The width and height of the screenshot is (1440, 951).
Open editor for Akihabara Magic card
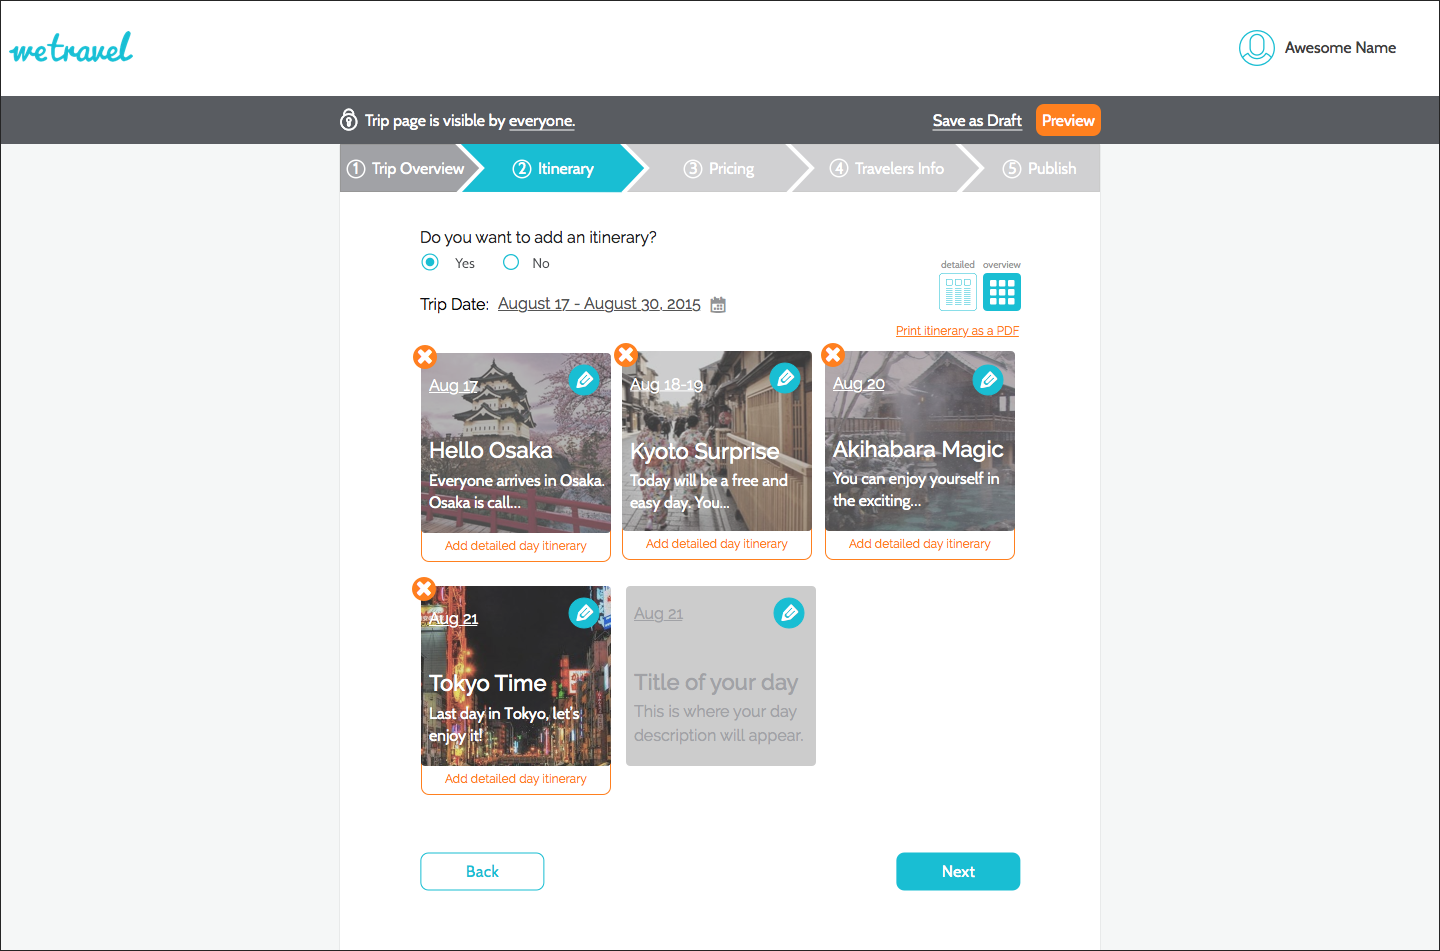point(988,380)
